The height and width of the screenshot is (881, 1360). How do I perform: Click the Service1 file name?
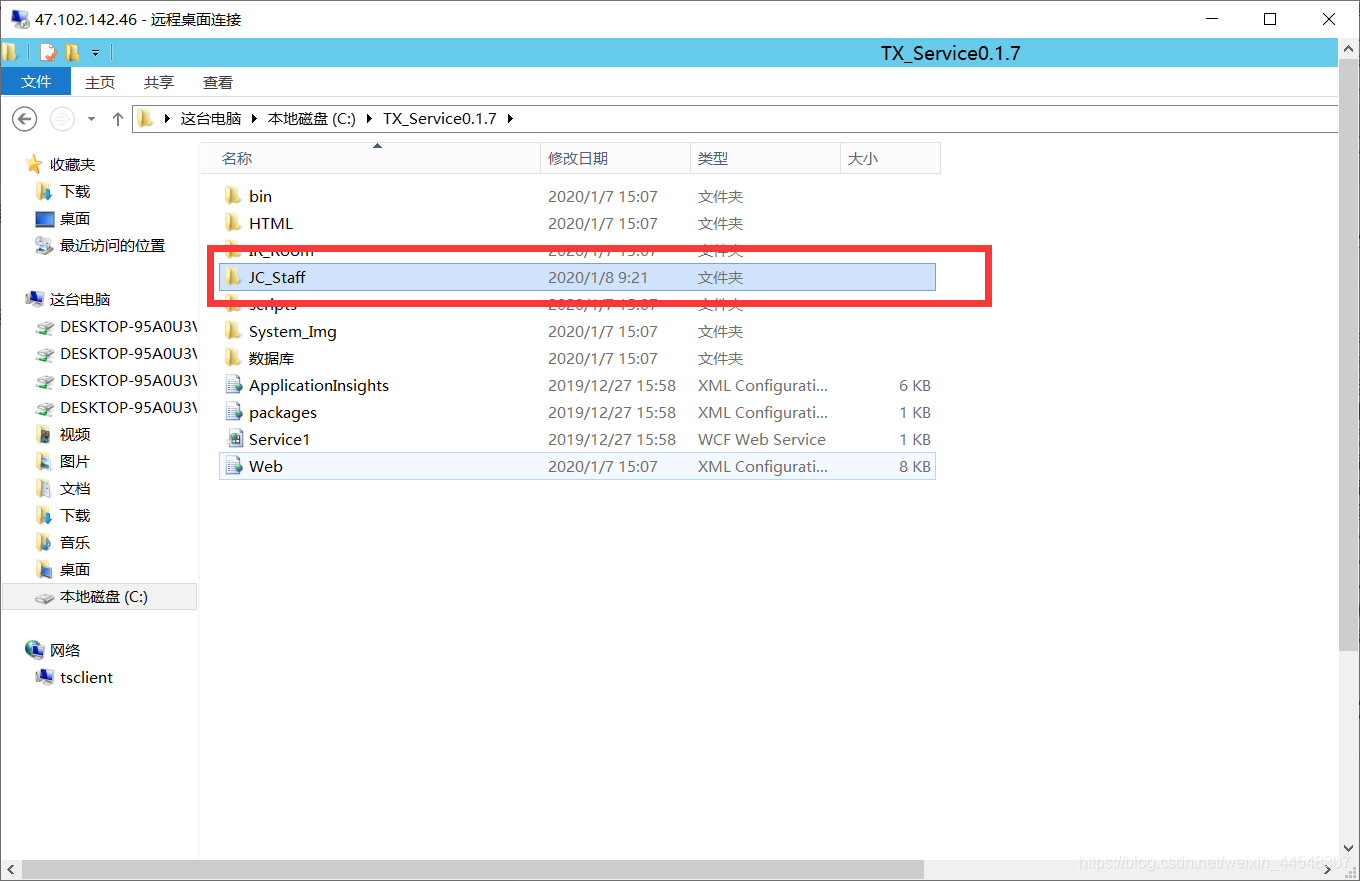280,439
